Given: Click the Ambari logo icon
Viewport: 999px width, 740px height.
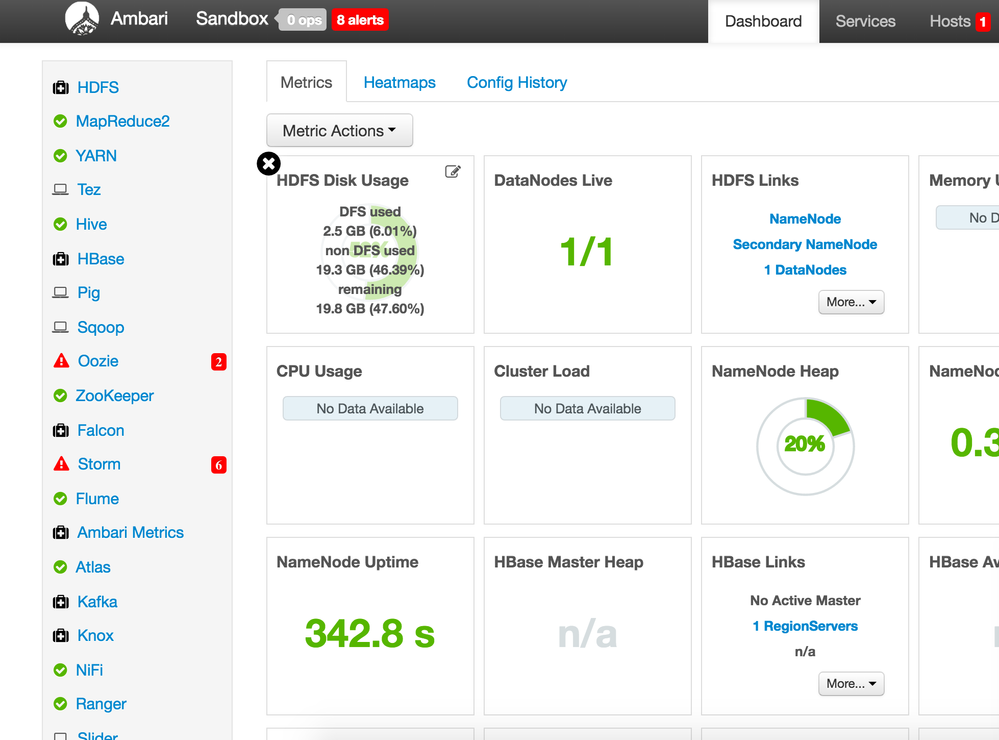Looking at the screenshot, I should click(82, 18).
